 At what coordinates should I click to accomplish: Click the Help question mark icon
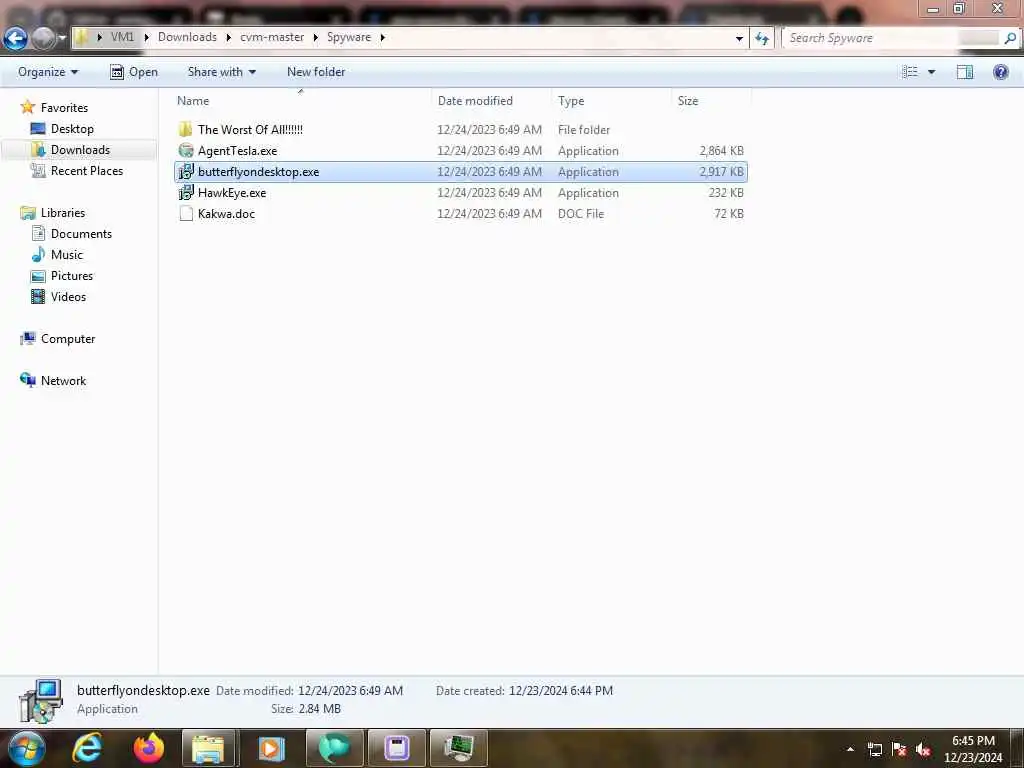point(1000,72)
